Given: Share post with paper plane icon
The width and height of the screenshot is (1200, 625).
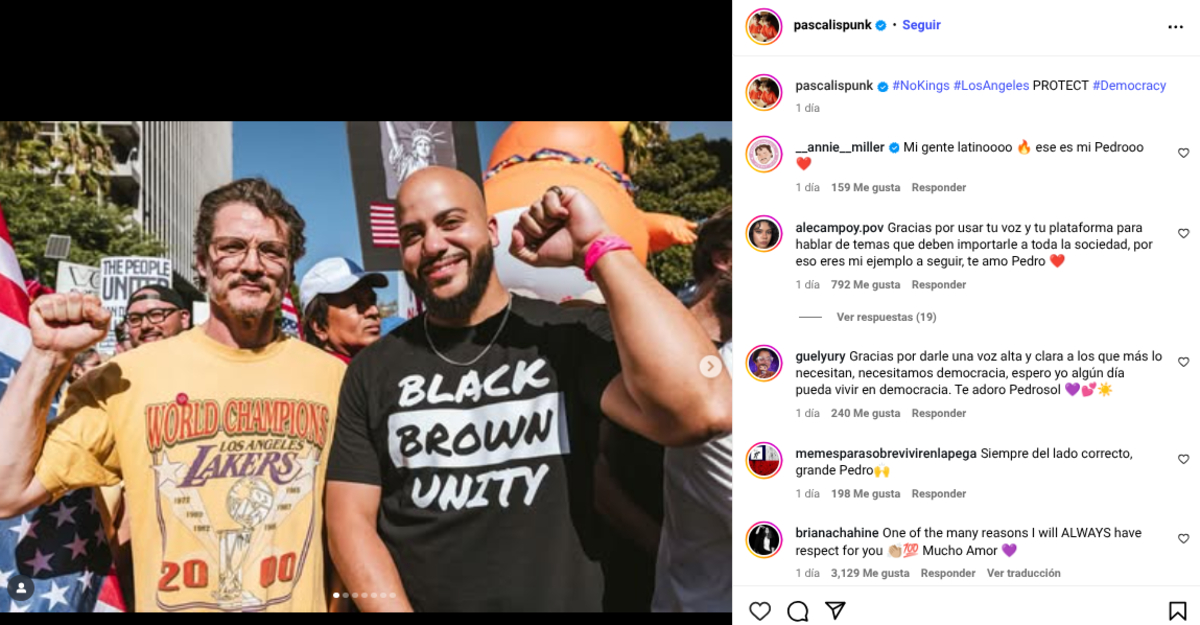Looking at the screenshot, I should click(836, 611).
